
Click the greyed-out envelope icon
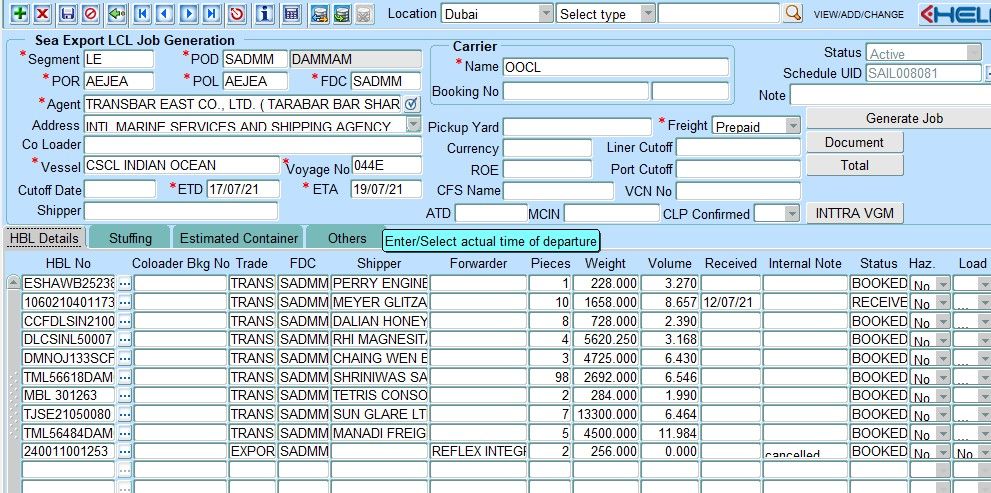(363, 13)
